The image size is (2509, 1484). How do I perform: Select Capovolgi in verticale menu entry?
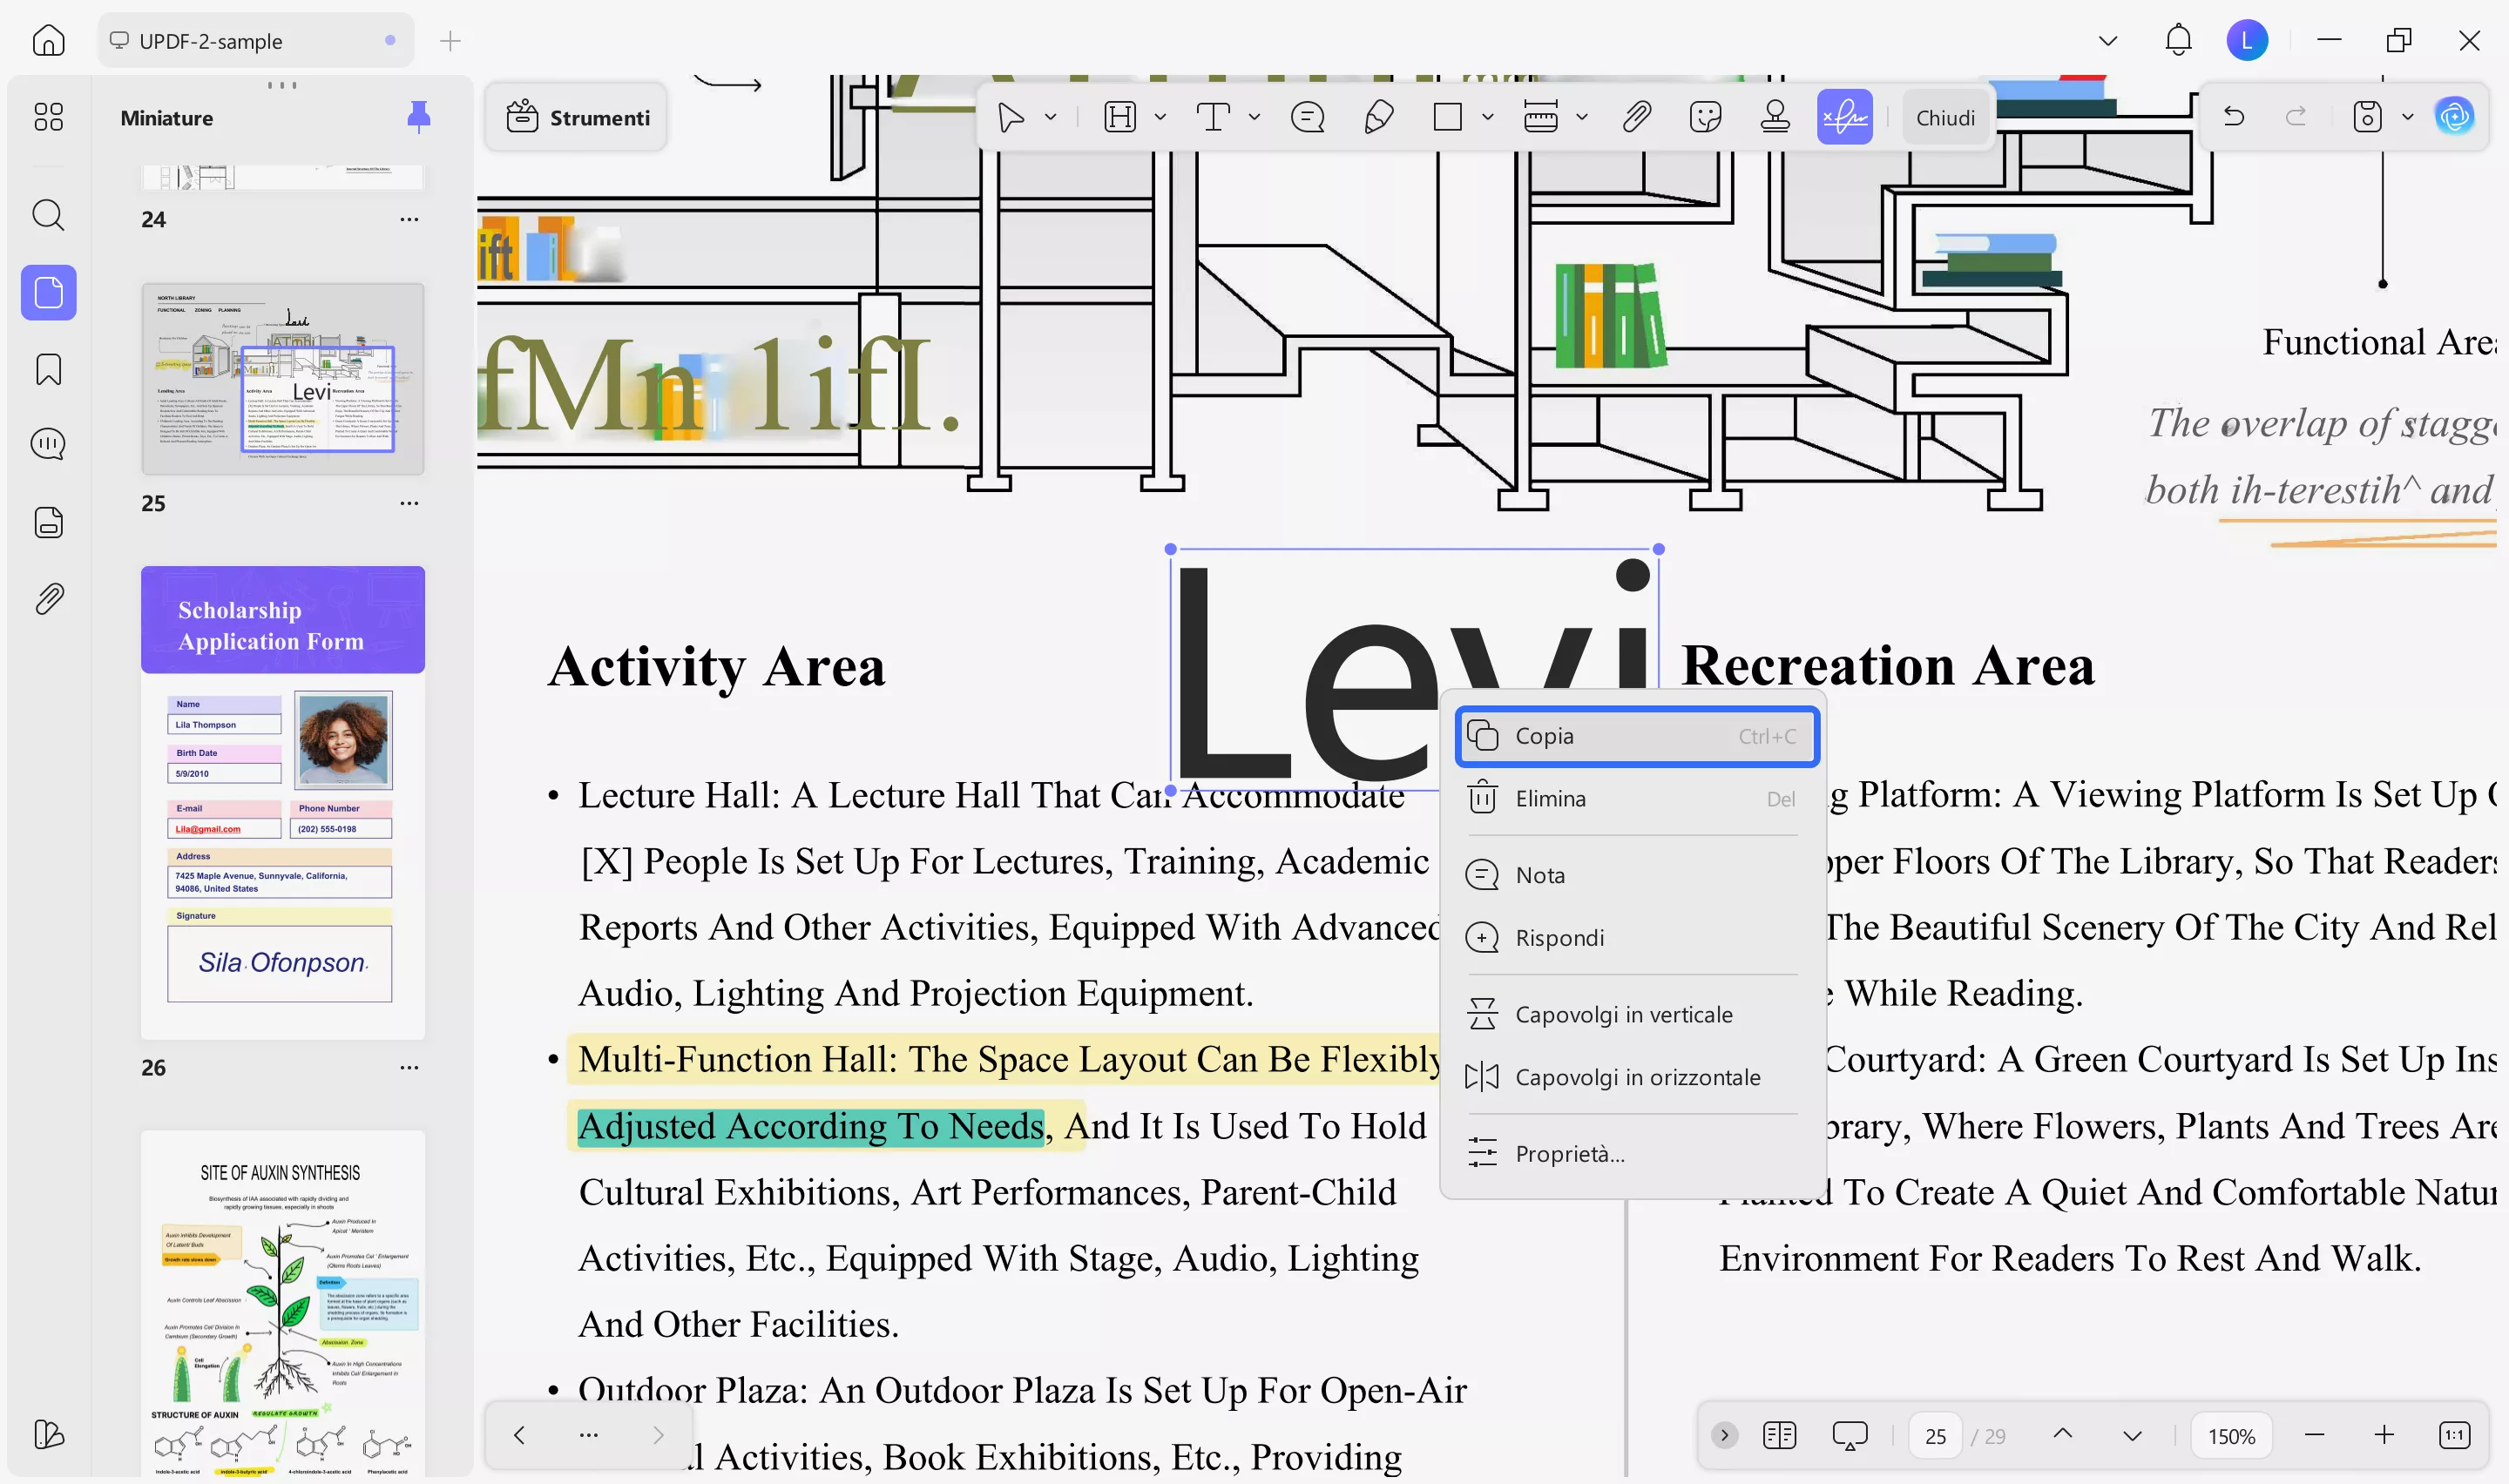tap(1623, 1014)
